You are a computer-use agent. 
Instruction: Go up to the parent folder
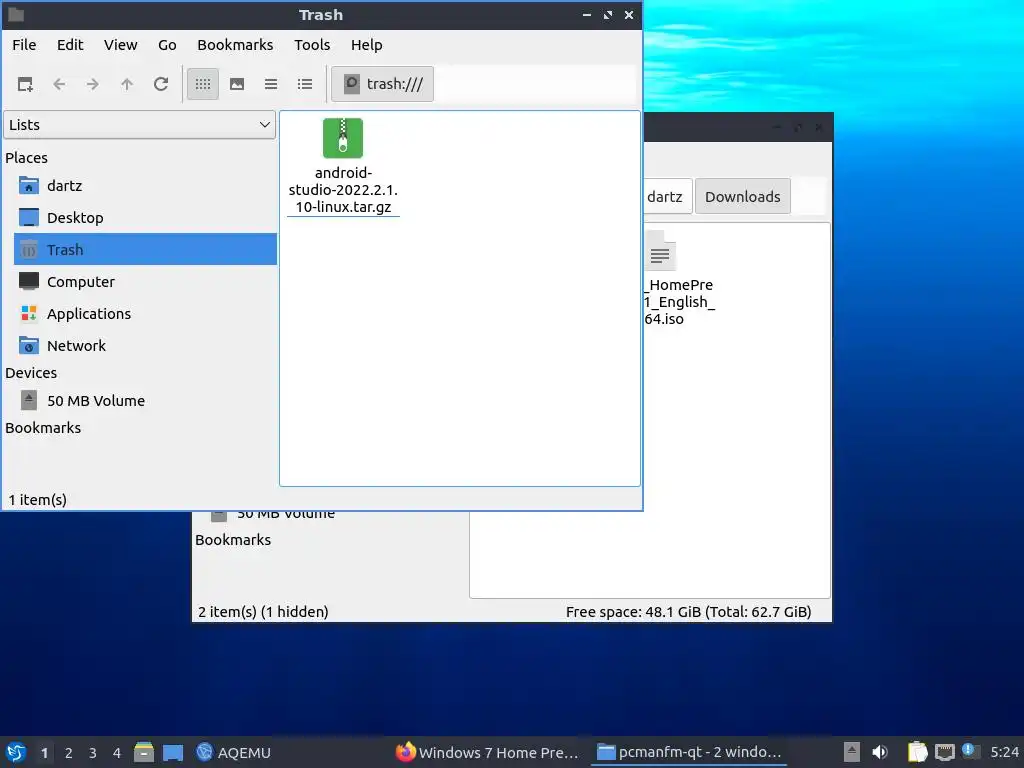(x=127, y=84)
